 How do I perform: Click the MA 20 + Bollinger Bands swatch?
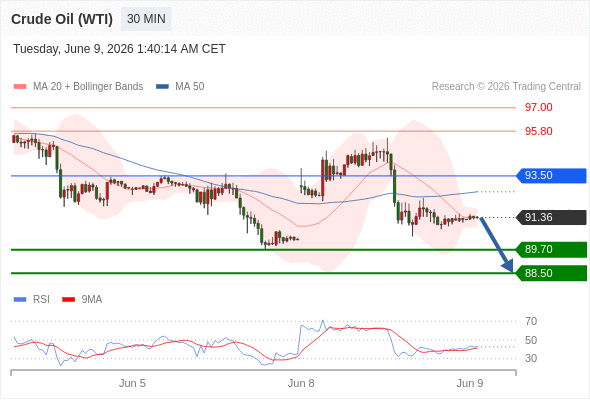tap(20, 87)
